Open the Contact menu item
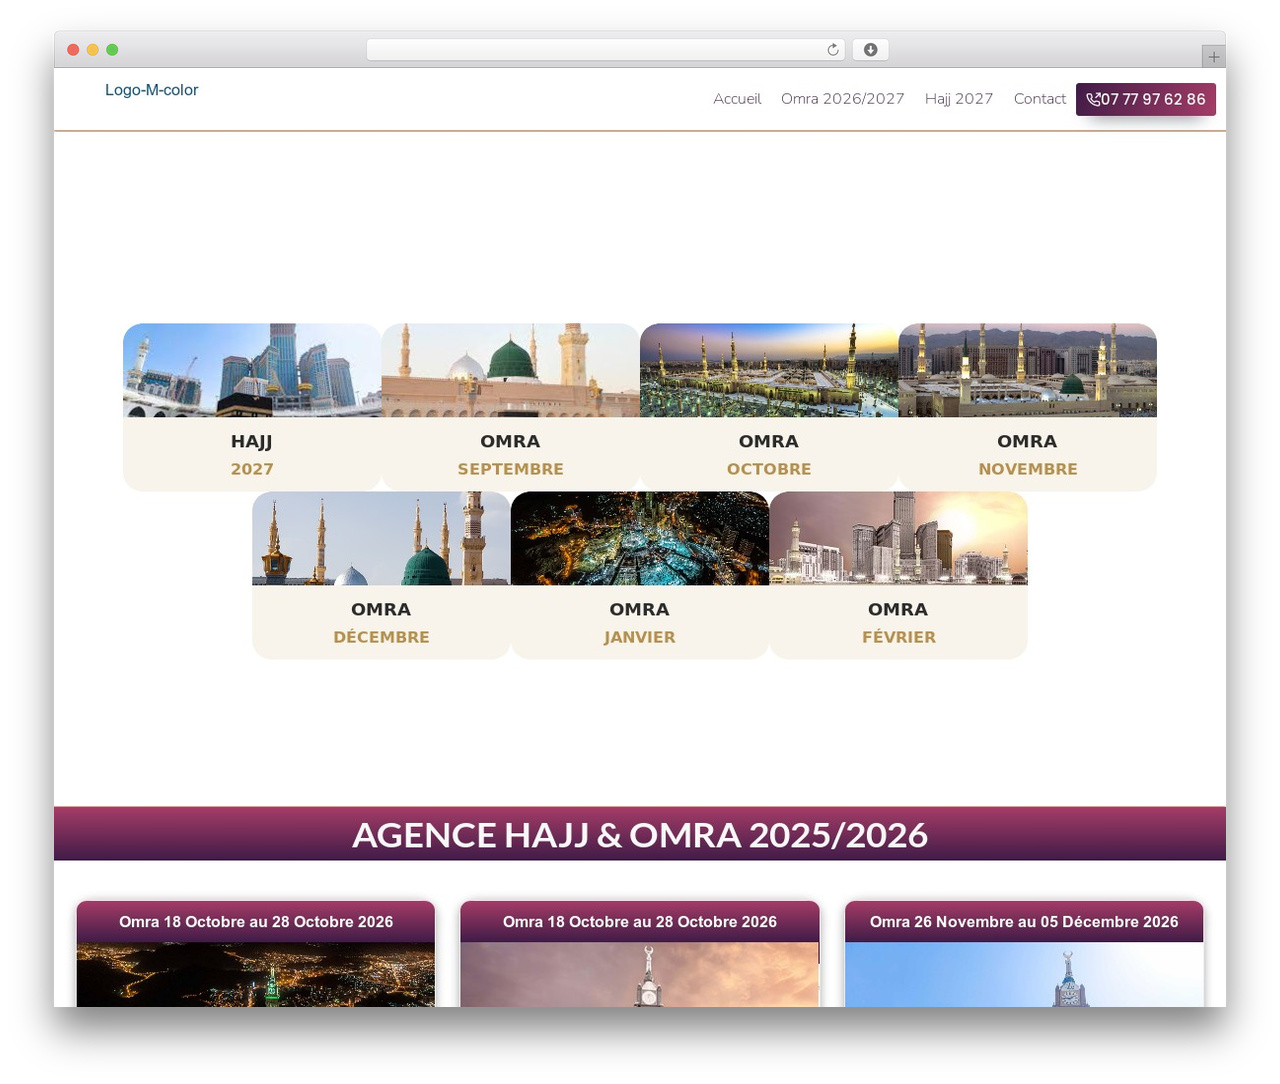The width and height of the screenshot is (1280, 1084). coord(1040,99)
